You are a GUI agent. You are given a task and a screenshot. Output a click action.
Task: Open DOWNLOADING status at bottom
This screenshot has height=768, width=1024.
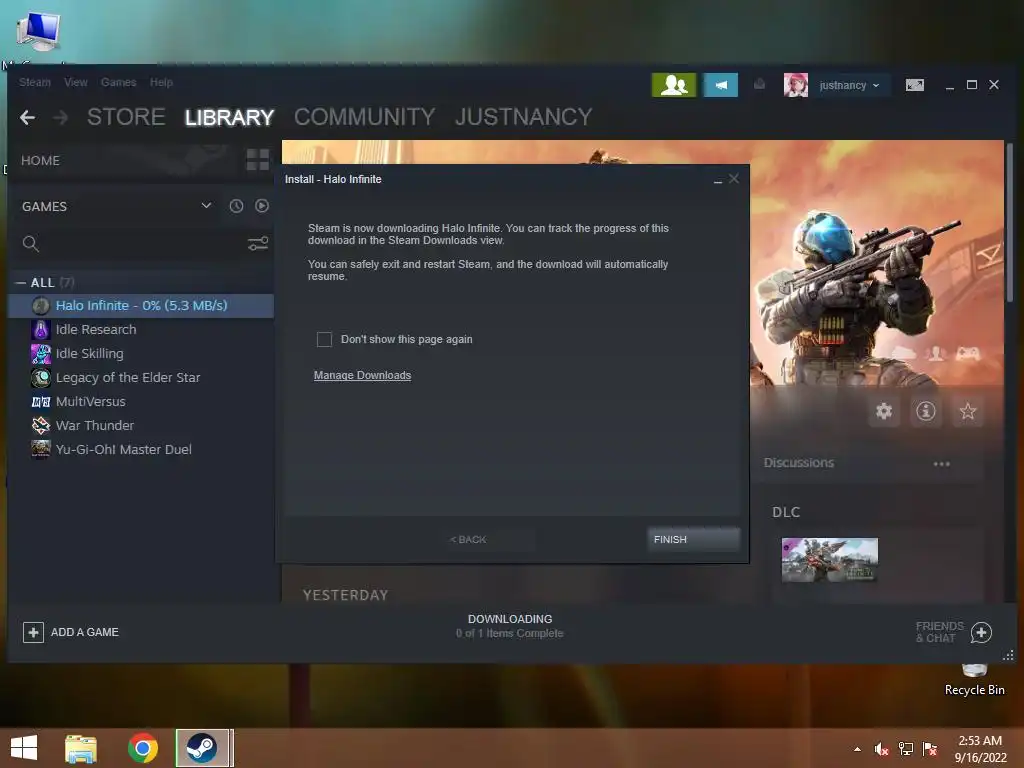click(510, 626)
